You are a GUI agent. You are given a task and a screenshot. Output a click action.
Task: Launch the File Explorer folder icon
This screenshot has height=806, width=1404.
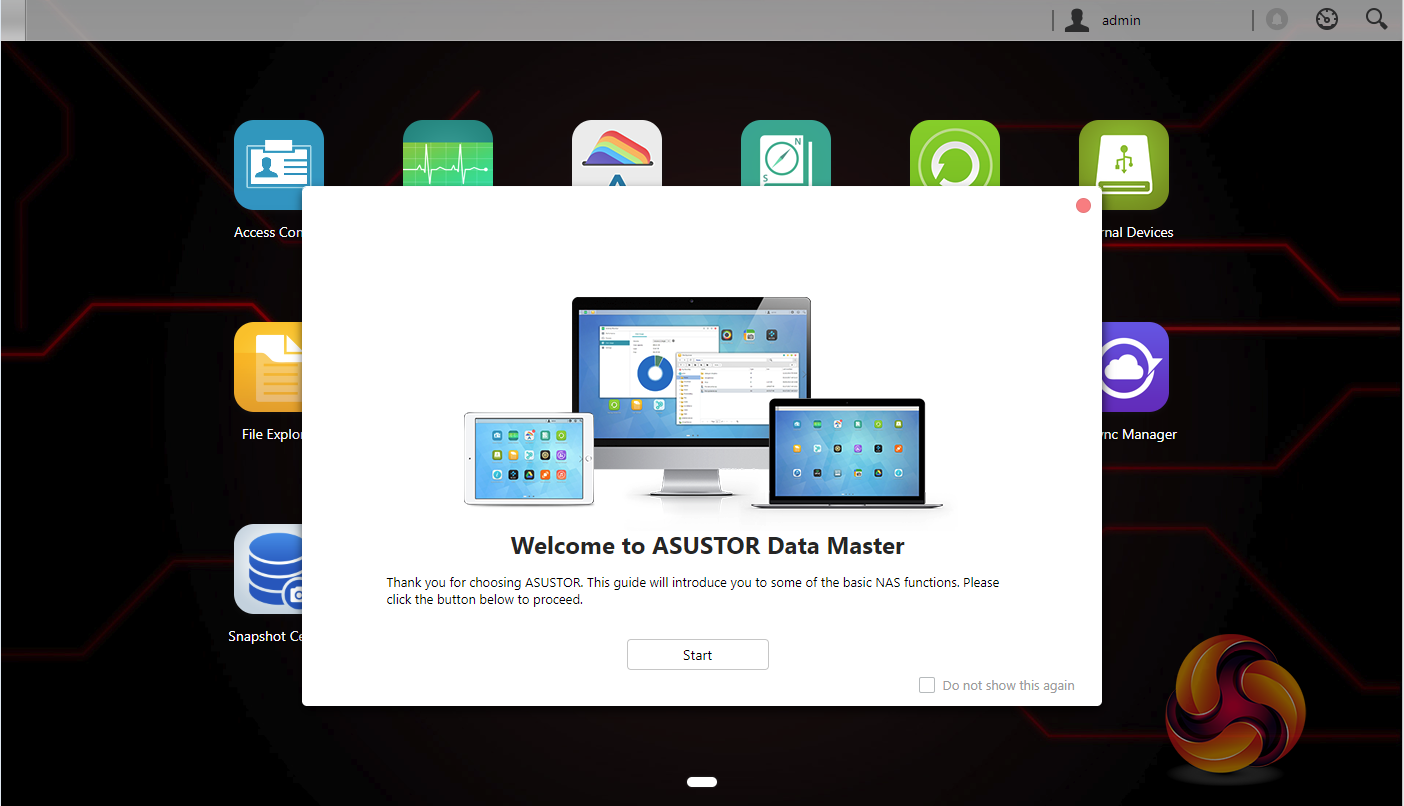click(x=268, y=367)
